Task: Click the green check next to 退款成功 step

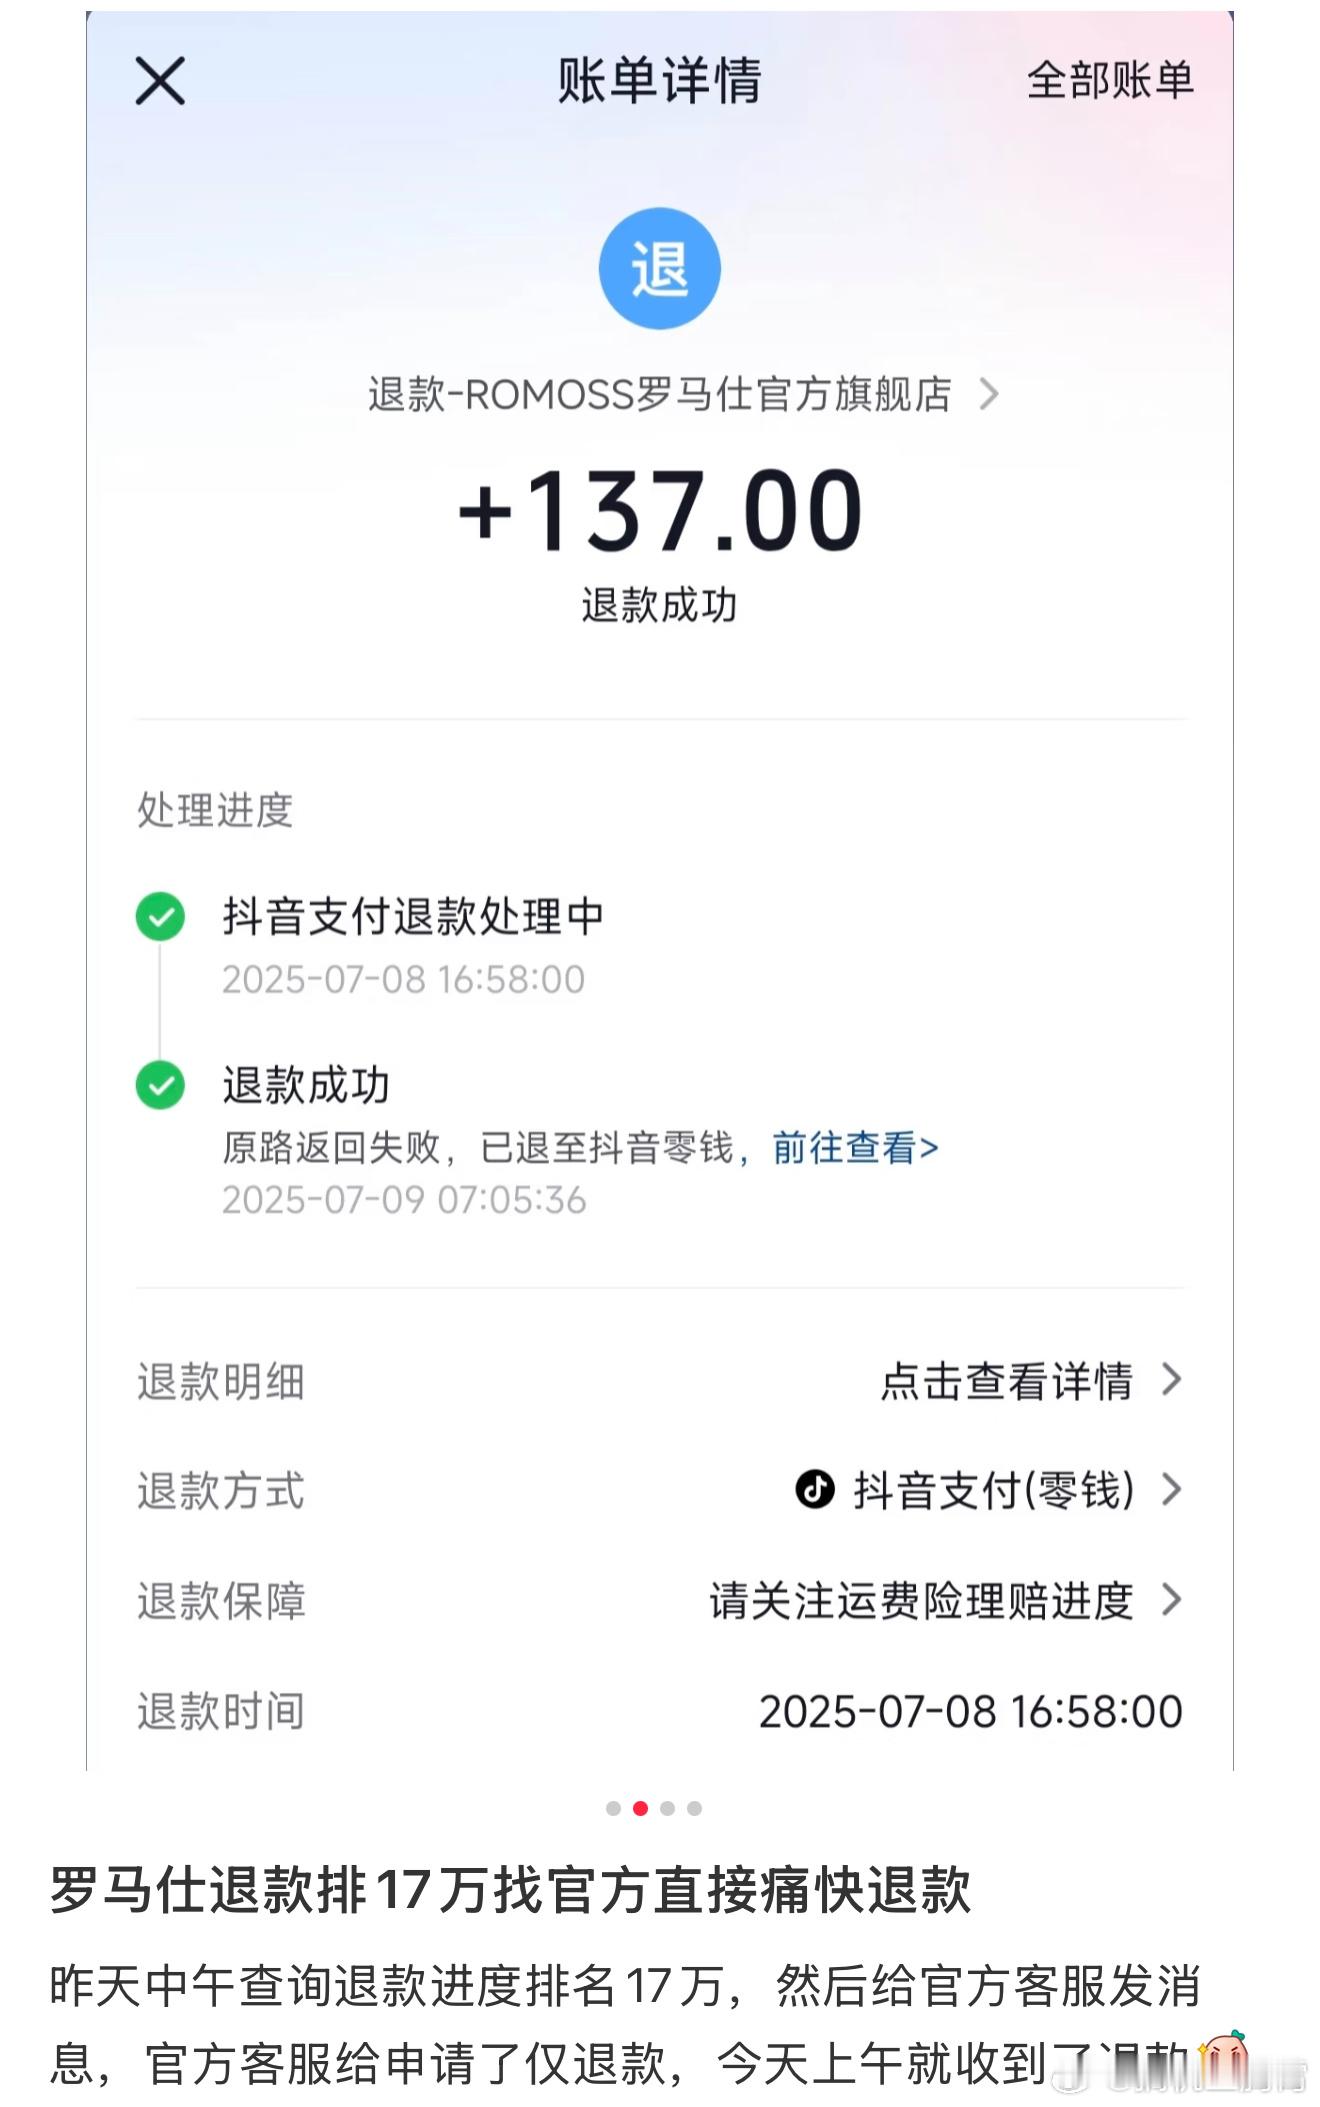Action: click(x=160, y=1085)
